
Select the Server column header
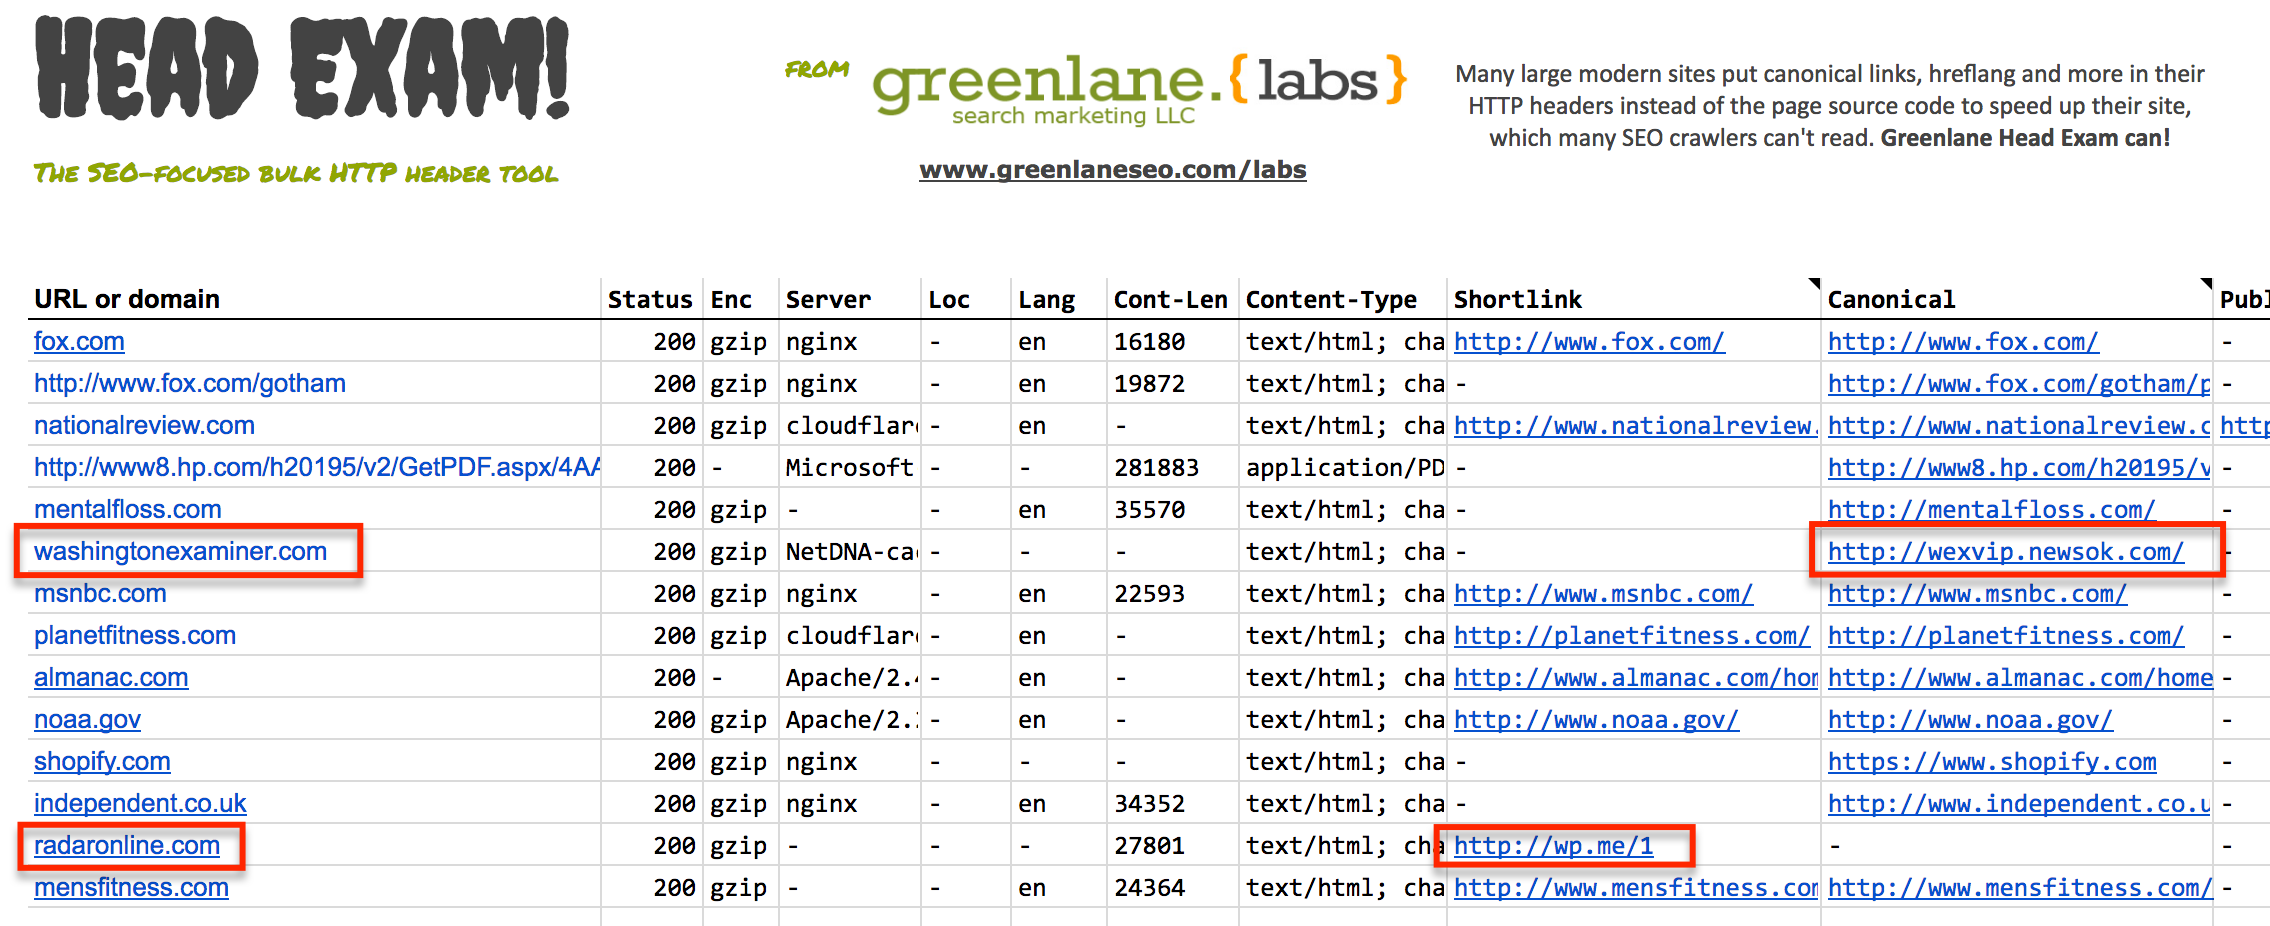pos(828,299)
